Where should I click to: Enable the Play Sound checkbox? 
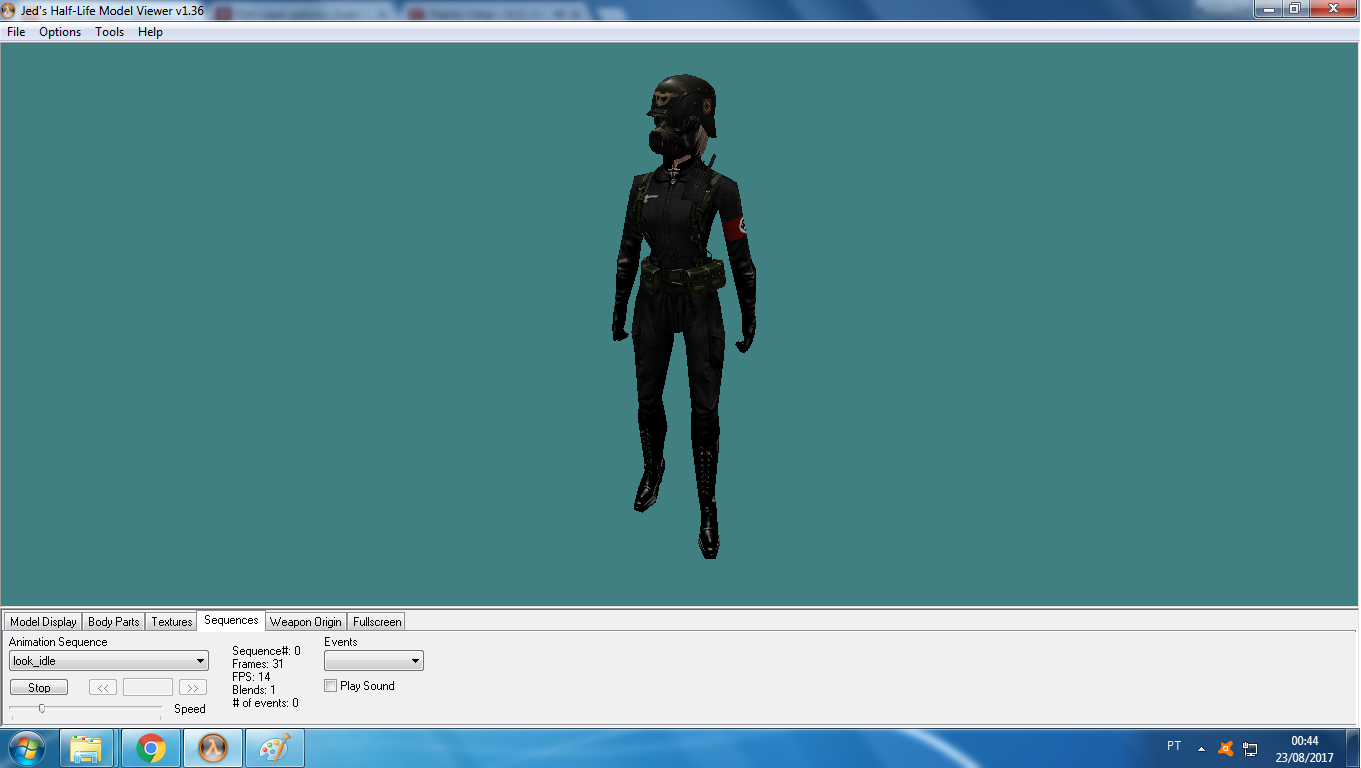(x=331, y=686)
